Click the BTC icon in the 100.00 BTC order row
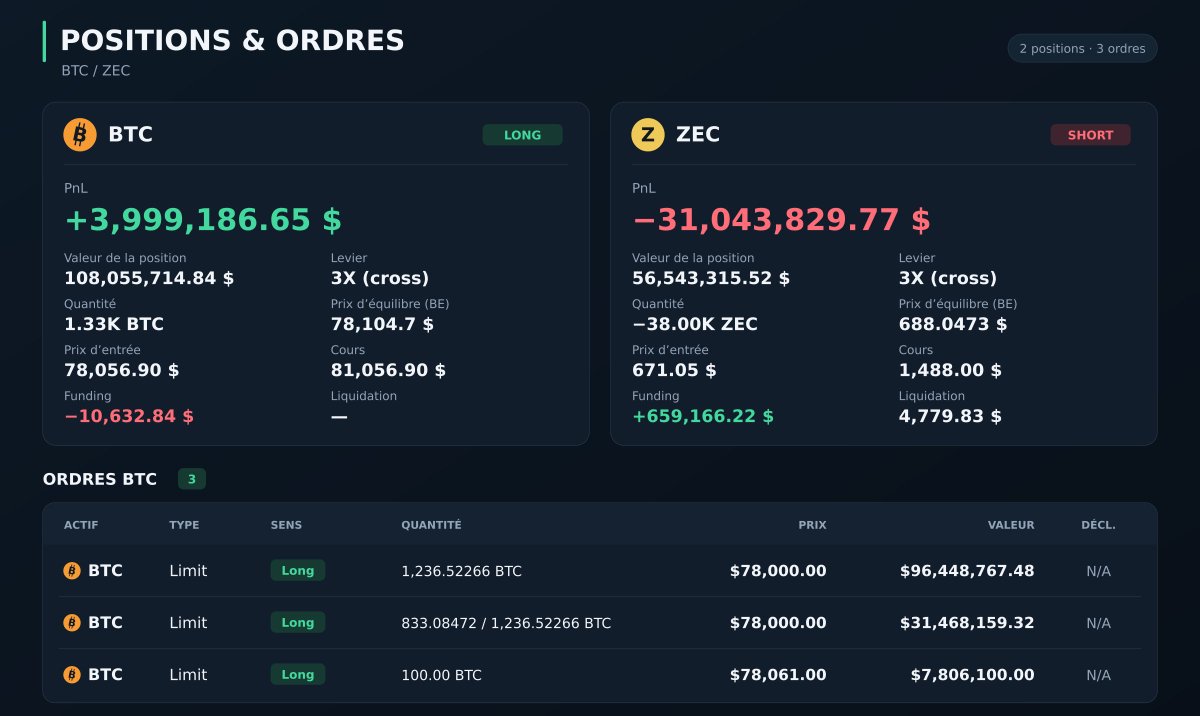Image resolution: width=1200 pixels, height=716 pixels. (72, 675)
